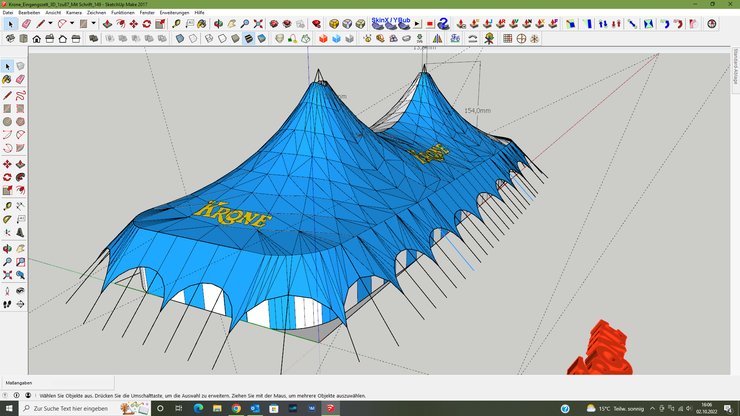The width and height of the screenshot is (740, 416).
Task: Pick the Eraser tool in top toolbar
Action: (x=26, y=24)
